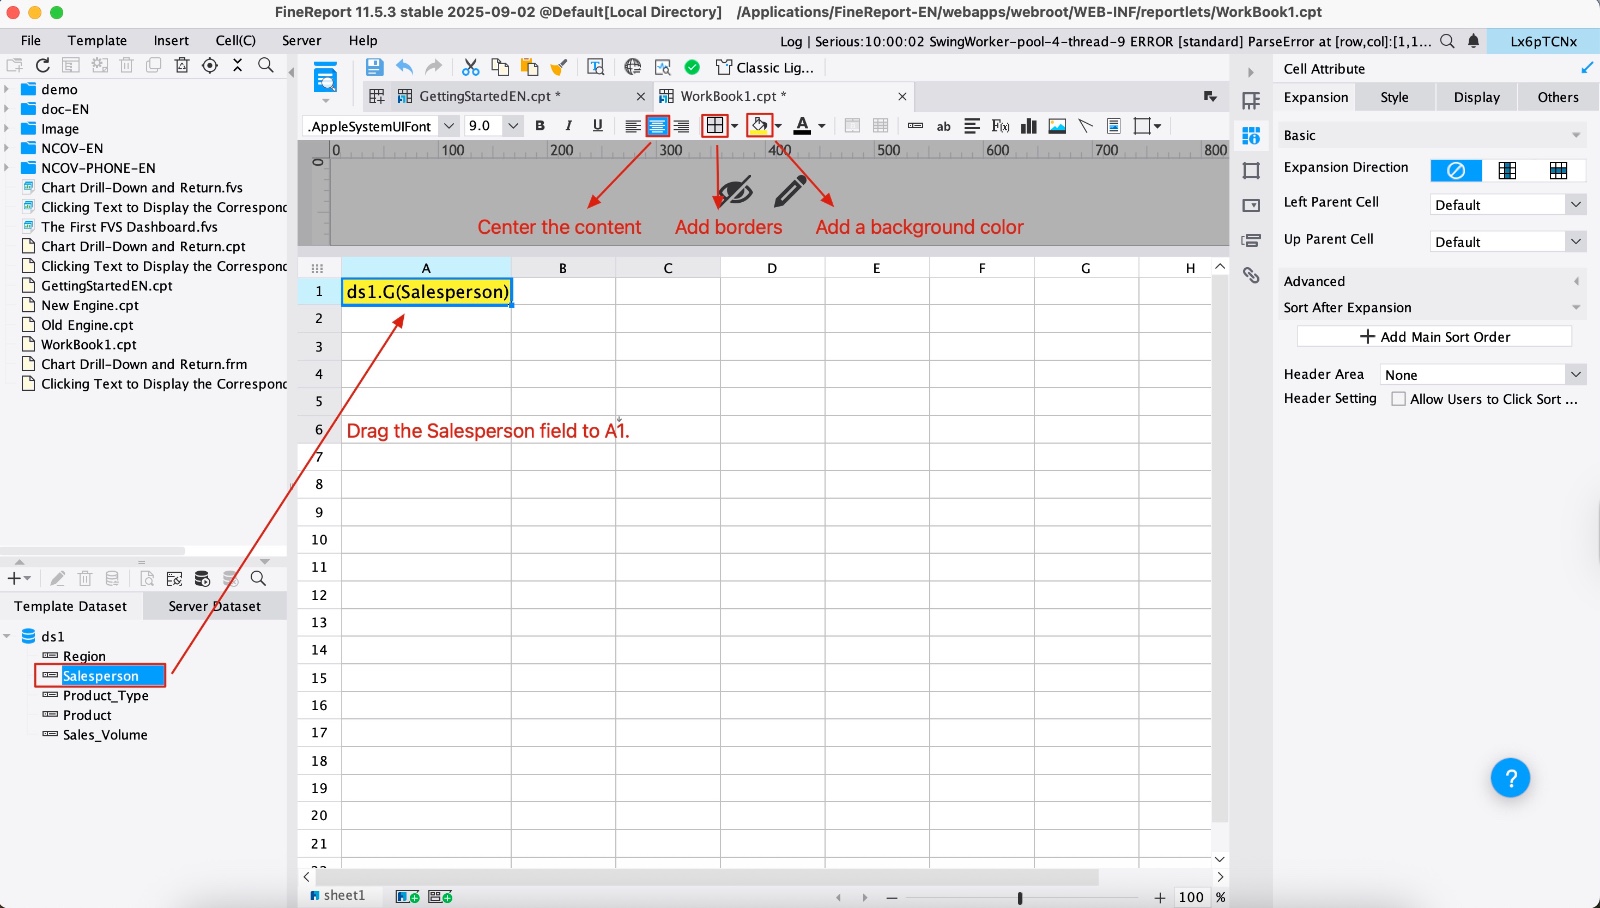Switch to the Style tab

(x=1394, y=97)
